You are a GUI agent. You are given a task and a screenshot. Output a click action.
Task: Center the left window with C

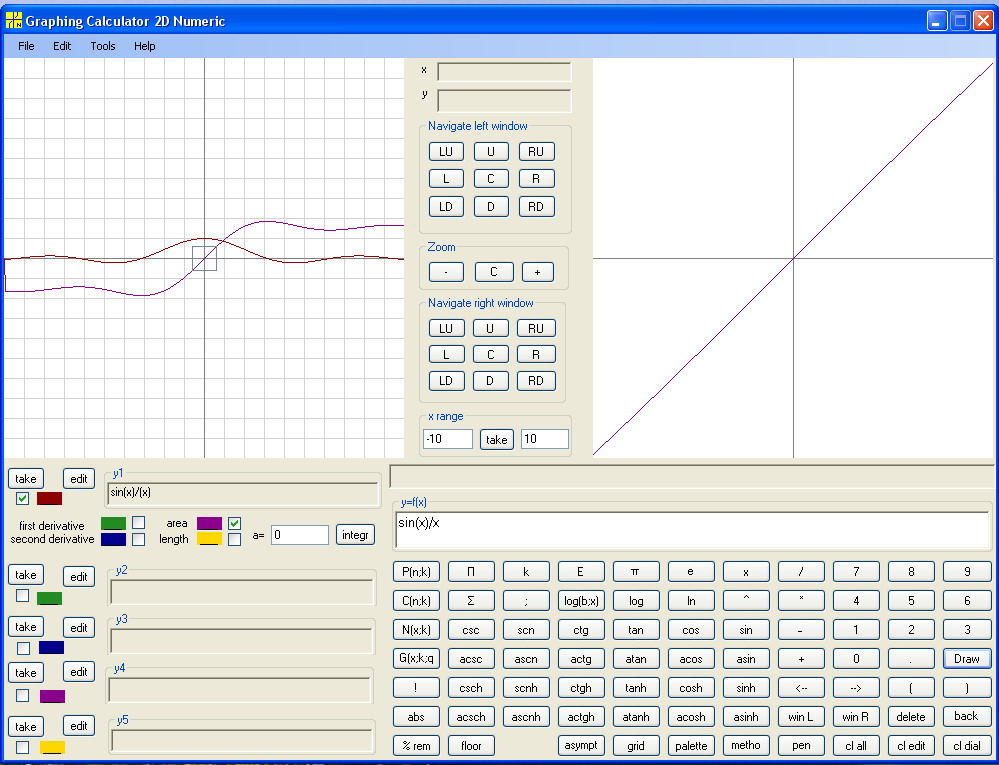point(491,178)
